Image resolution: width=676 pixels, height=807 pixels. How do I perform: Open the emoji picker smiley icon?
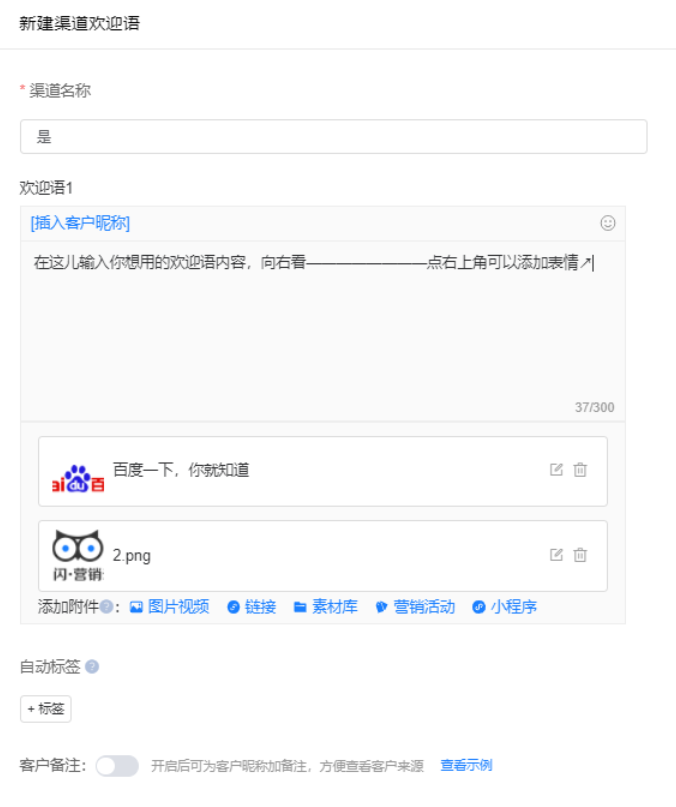pos(608,223)
